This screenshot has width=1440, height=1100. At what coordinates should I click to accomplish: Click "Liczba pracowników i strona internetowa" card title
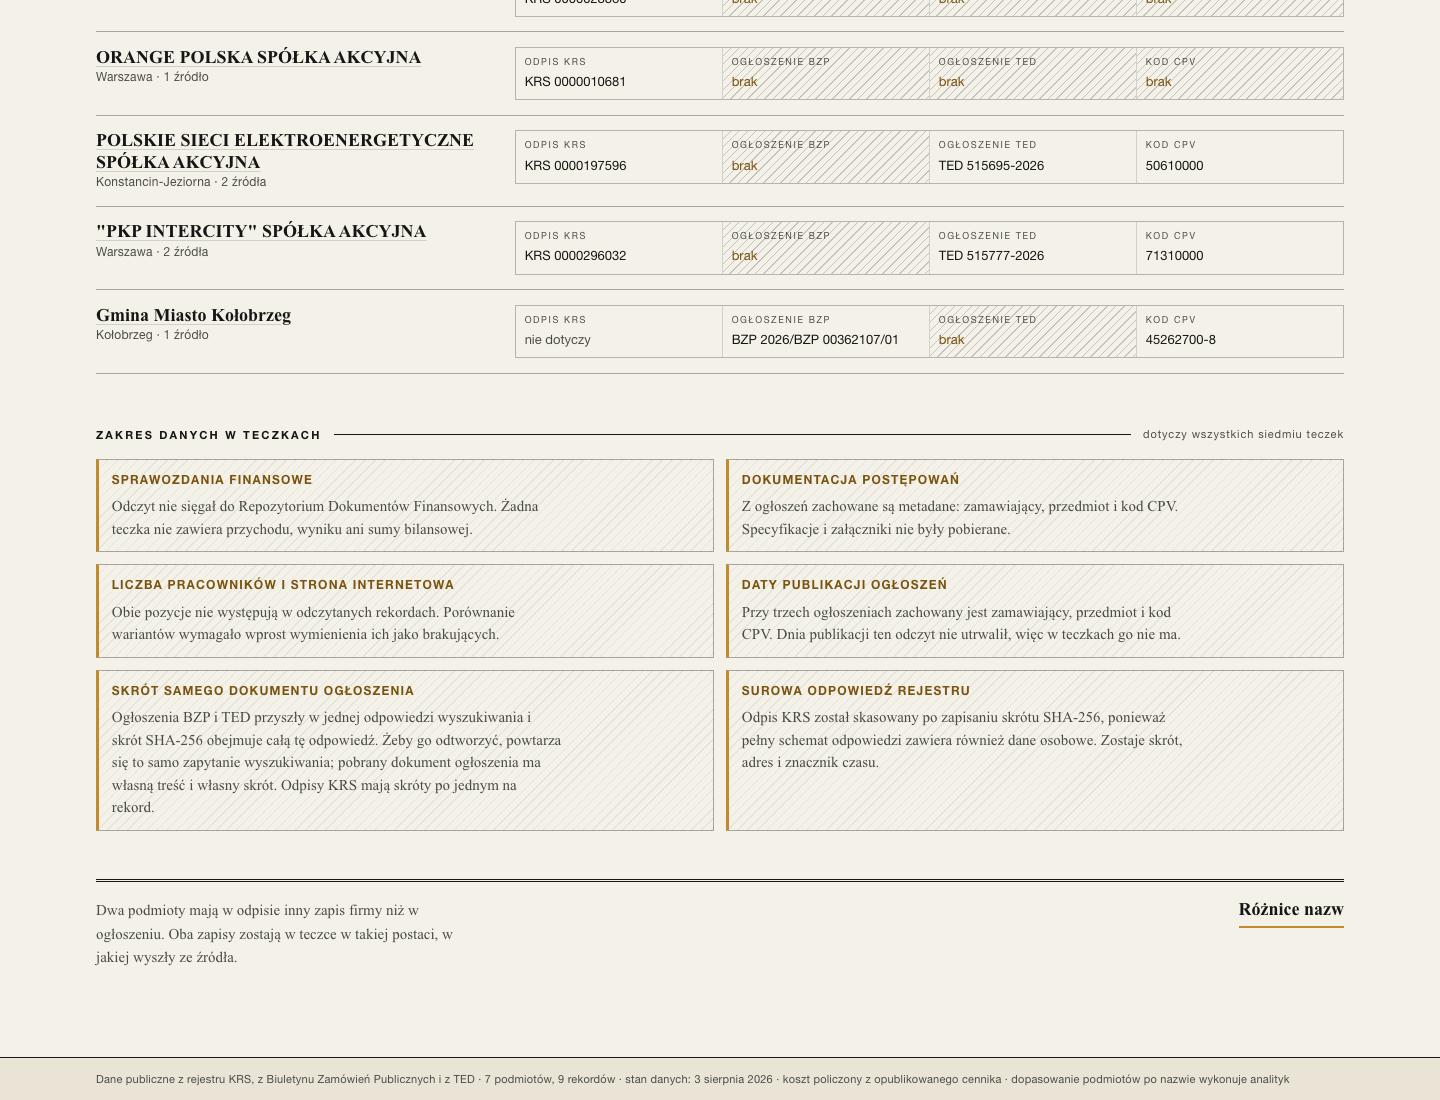tap(283, 585)
